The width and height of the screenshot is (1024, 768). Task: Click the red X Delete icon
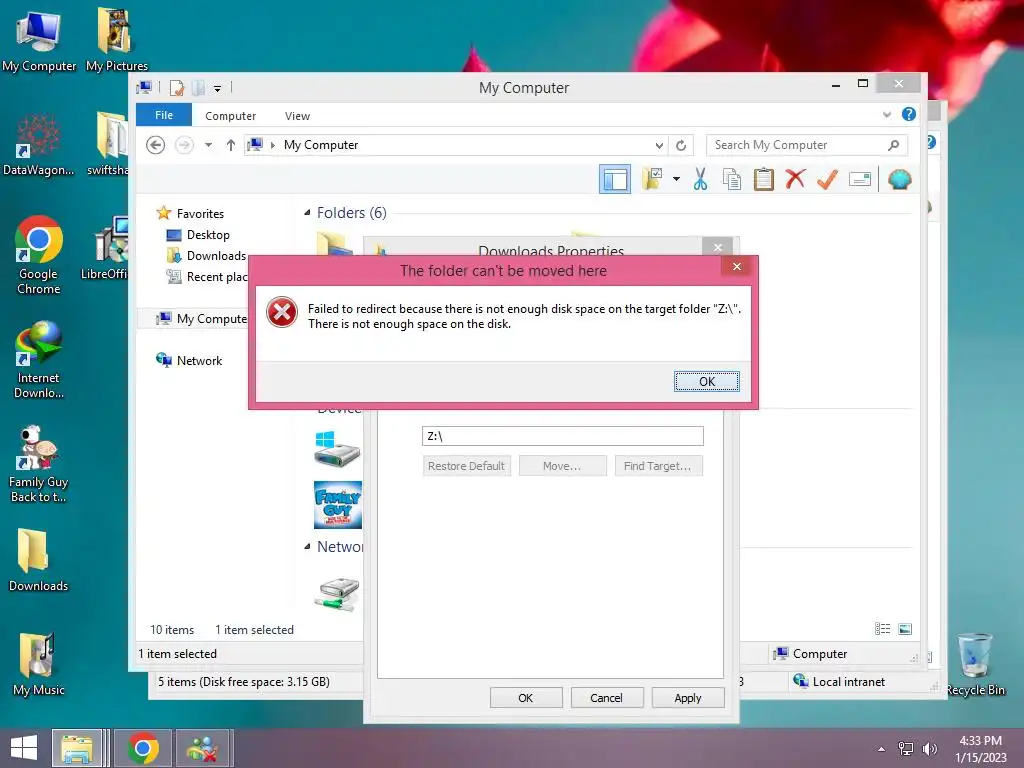click(x=795, y=179)
